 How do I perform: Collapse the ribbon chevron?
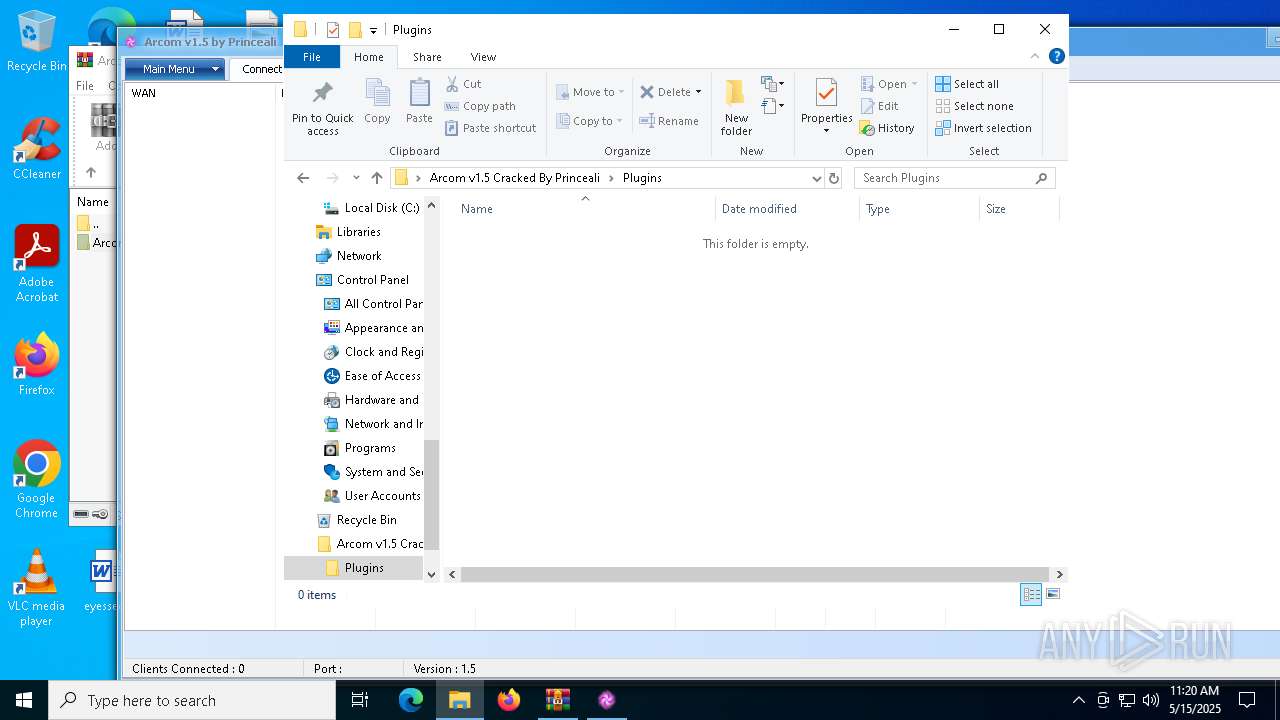click(1035, 57)
